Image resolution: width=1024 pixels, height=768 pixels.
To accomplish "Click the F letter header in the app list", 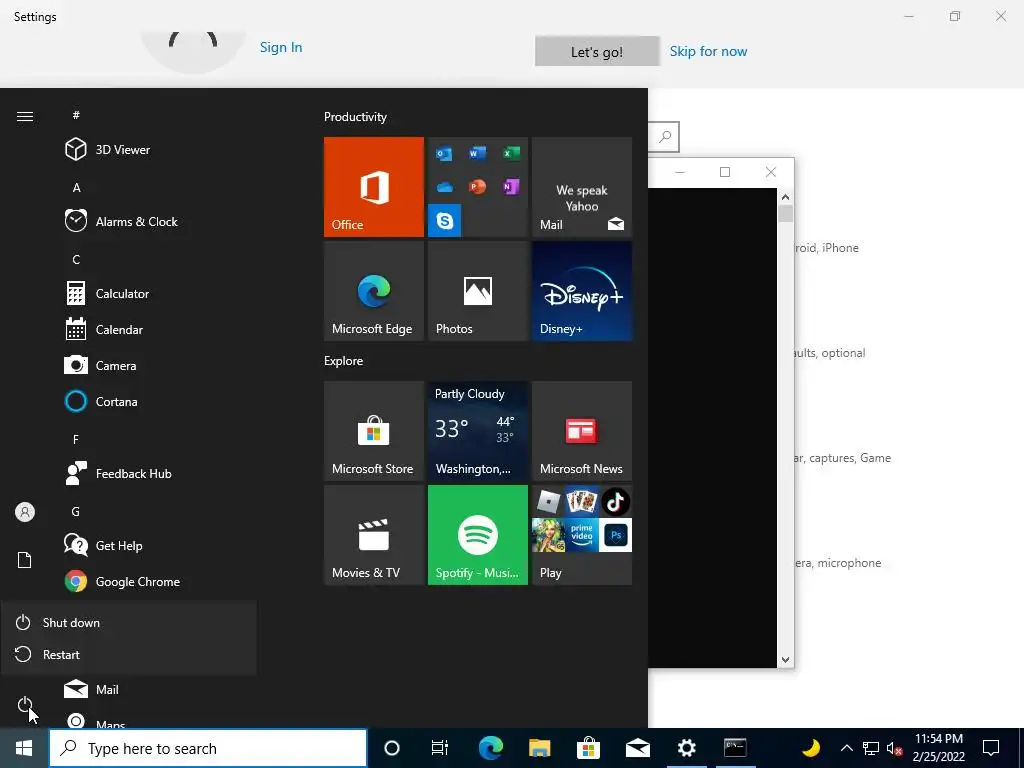I will click(76, 440).
